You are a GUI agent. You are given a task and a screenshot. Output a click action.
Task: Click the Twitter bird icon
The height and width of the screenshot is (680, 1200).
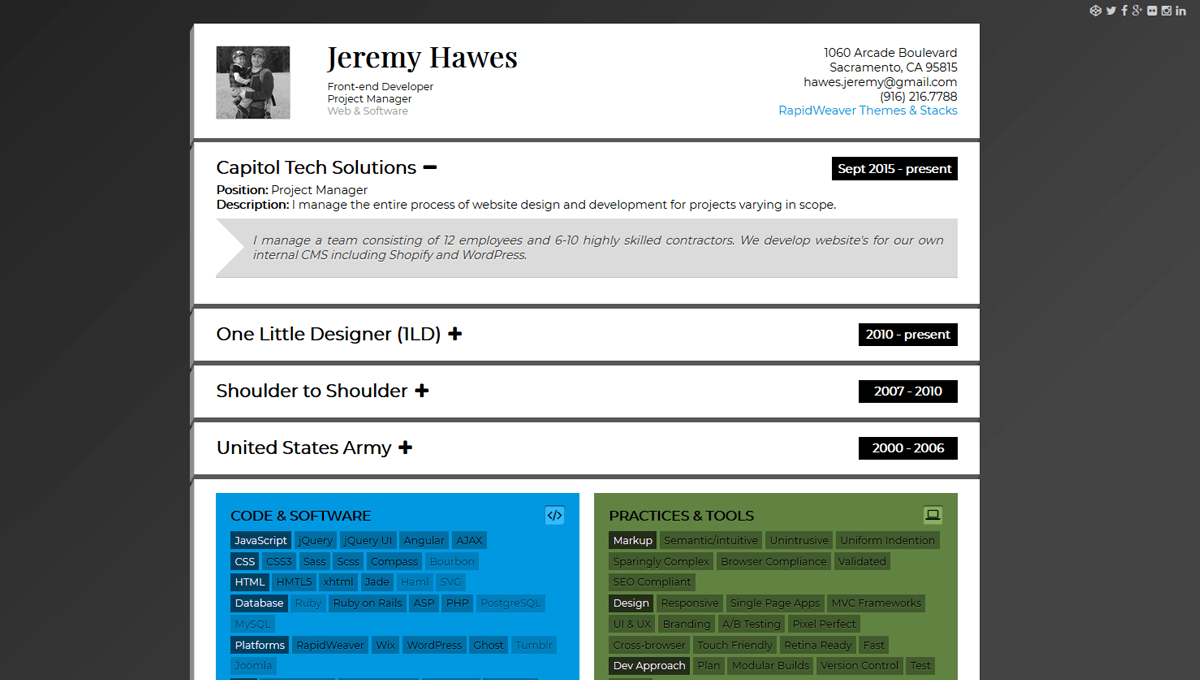click(x=1111, y=10)
